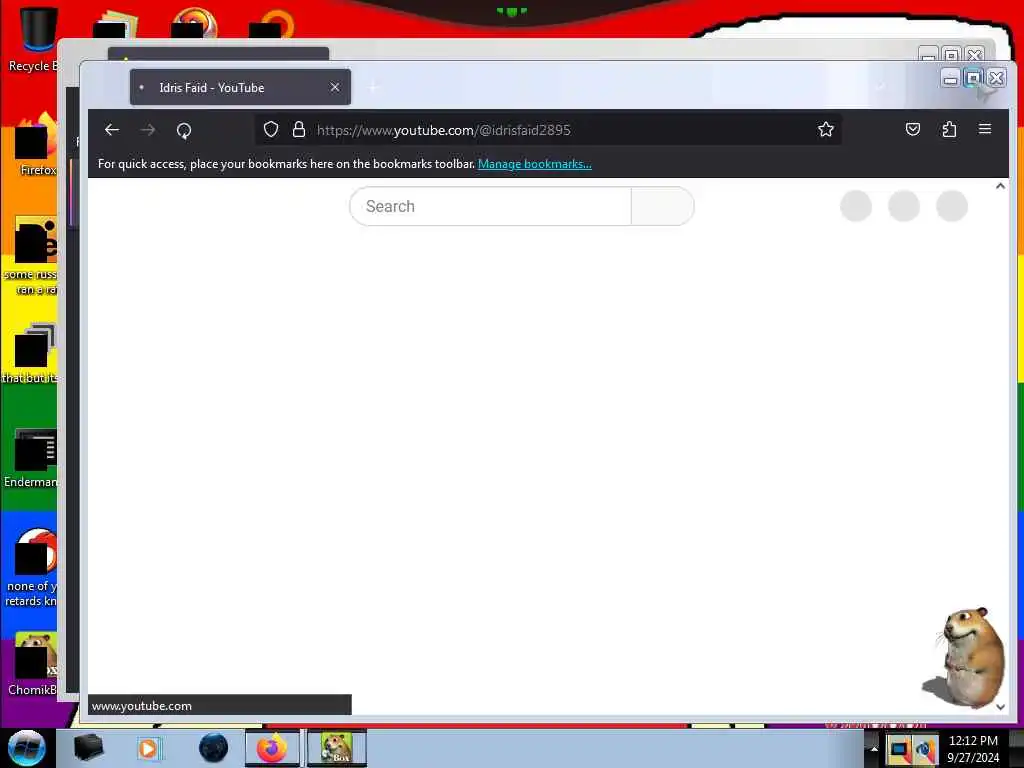1024x768 pixels.
Task: Open the Firefox desktop shortcut
Action: pos(36,145)
